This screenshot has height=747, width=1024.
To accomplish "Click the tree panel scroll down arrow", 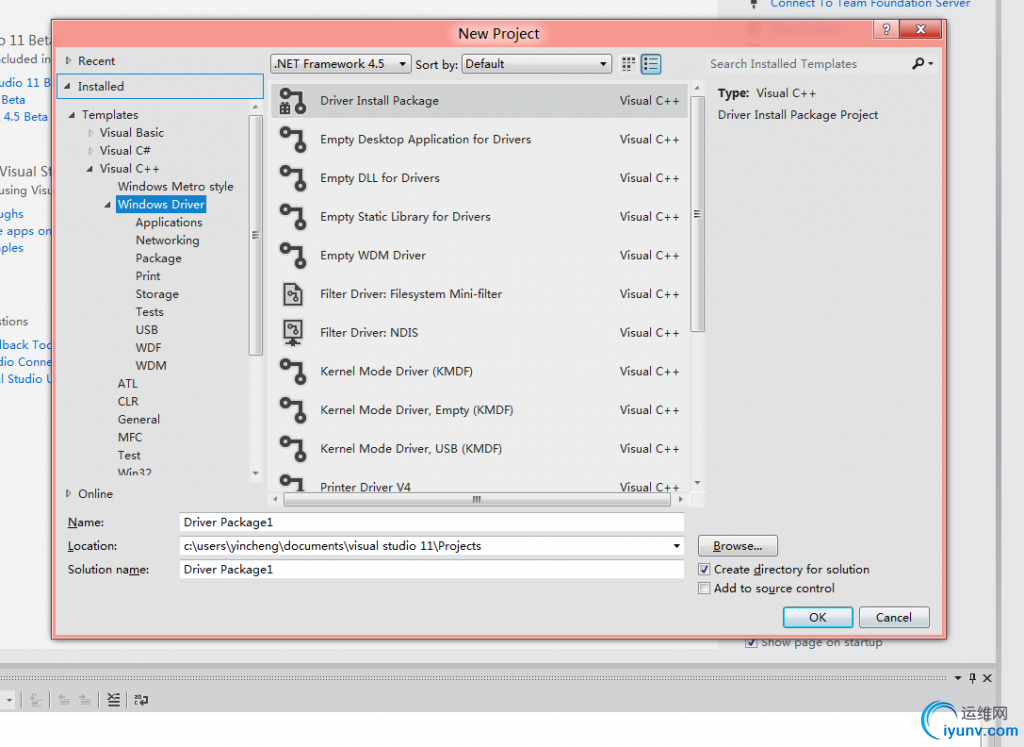I will 255,473.
